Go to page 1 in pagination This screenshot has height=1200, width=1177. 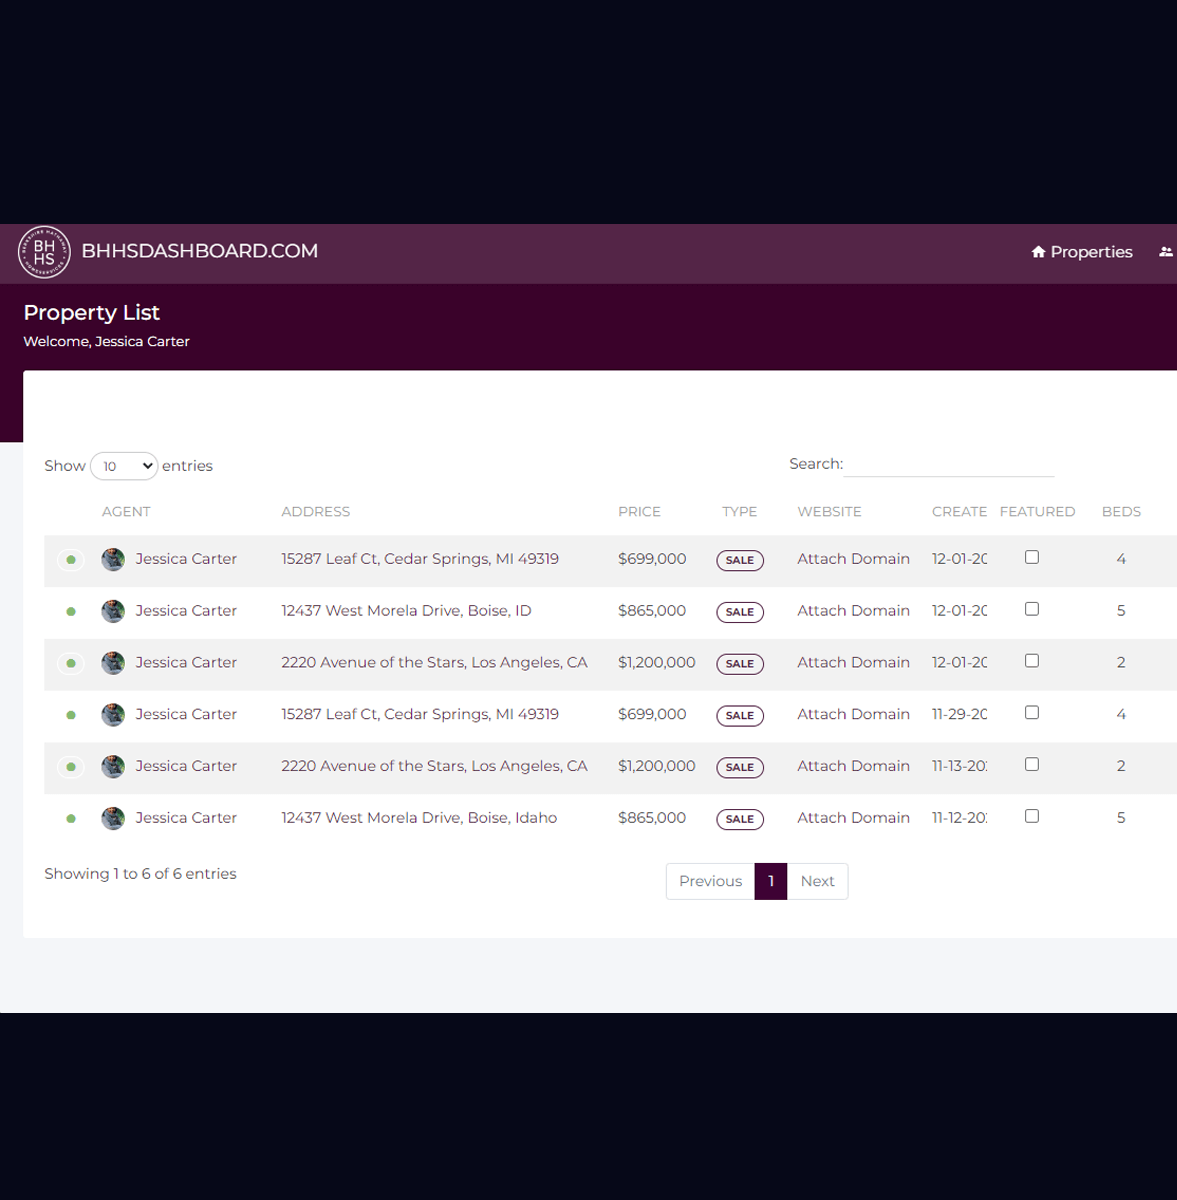coord(771,881)
